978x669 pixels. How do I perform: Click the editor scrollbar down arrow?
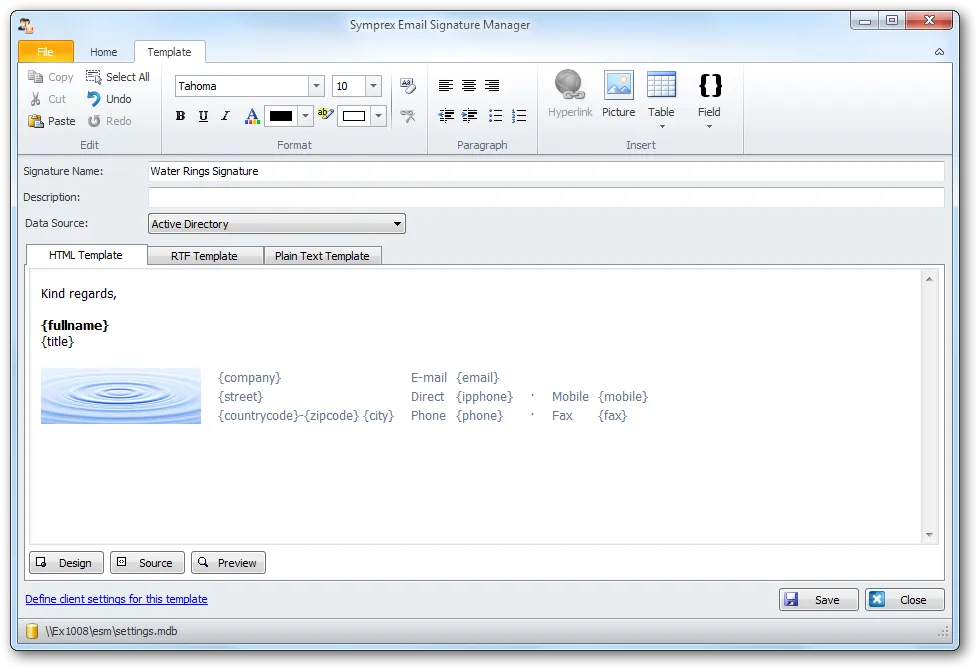tap(929, 535)
